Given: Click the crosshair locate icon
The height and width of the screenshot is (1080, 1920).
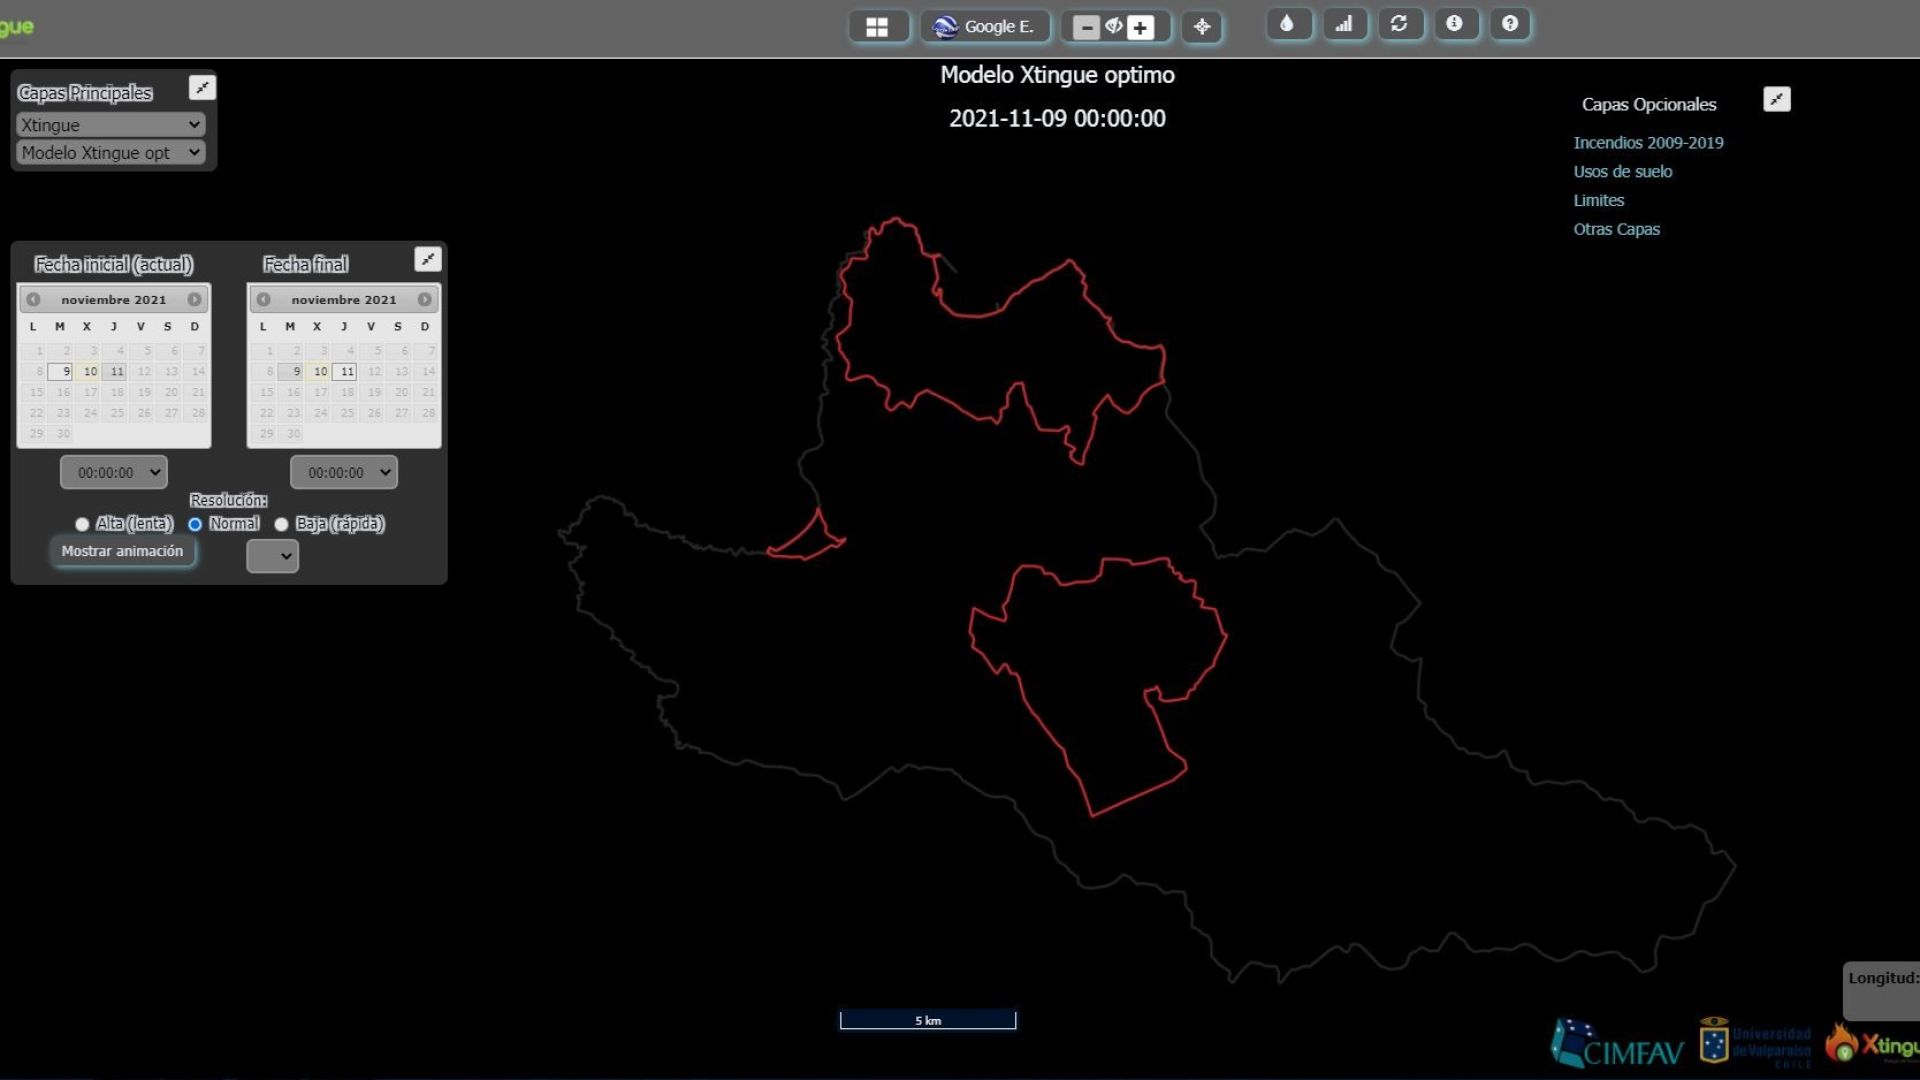Looking at the screenshot, I should tap(1202, 27).
